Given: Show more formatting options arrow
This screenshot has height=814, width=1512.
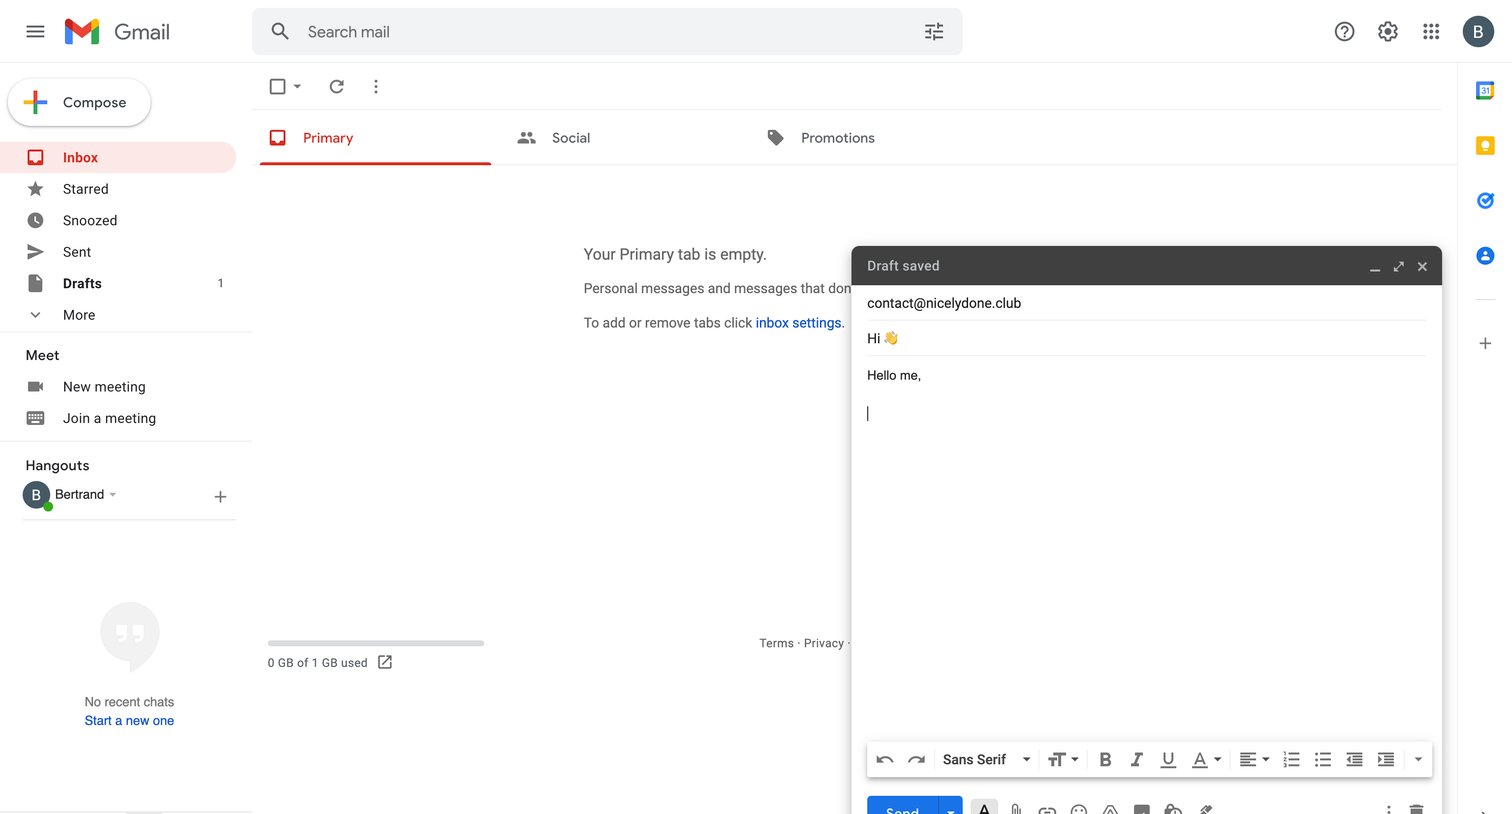Looking at the screenshot, I should click(1418, 760).
